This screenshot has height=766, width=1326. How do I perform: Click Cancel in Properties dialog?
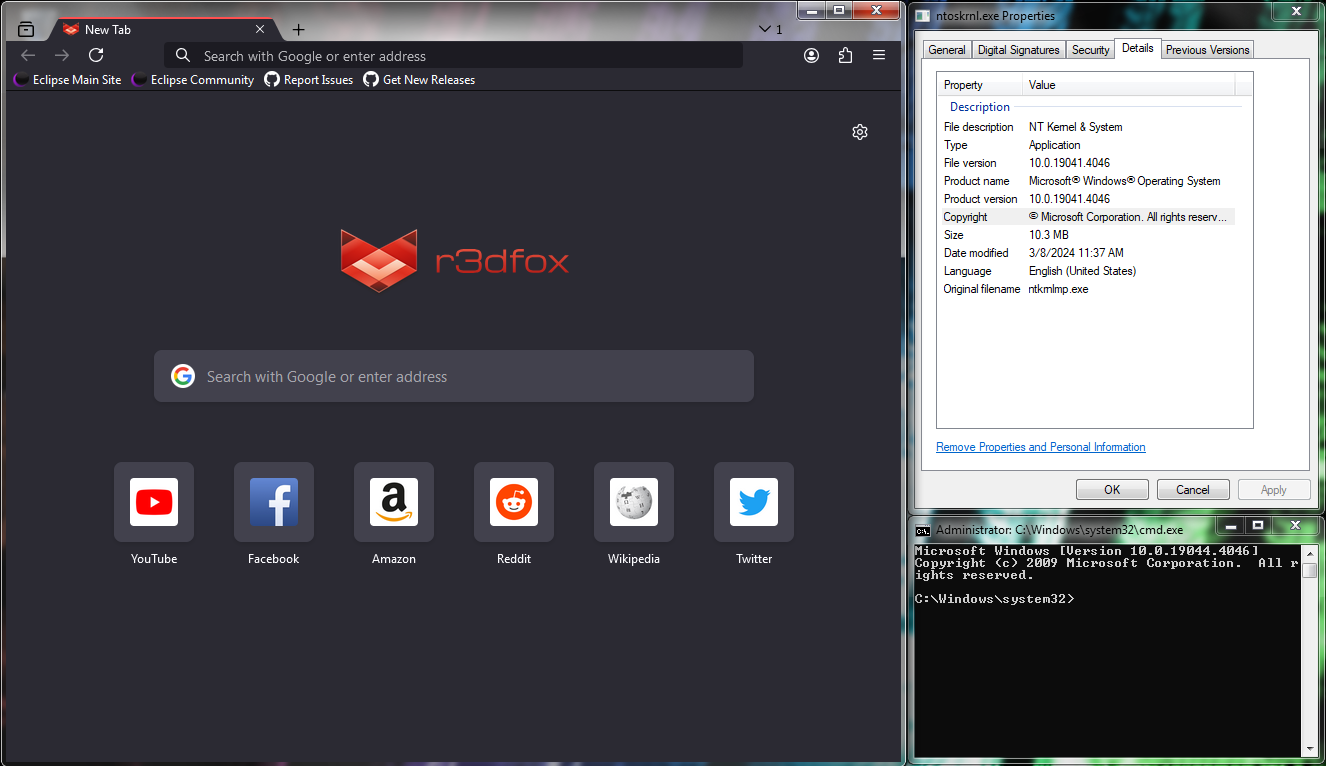1193,490
